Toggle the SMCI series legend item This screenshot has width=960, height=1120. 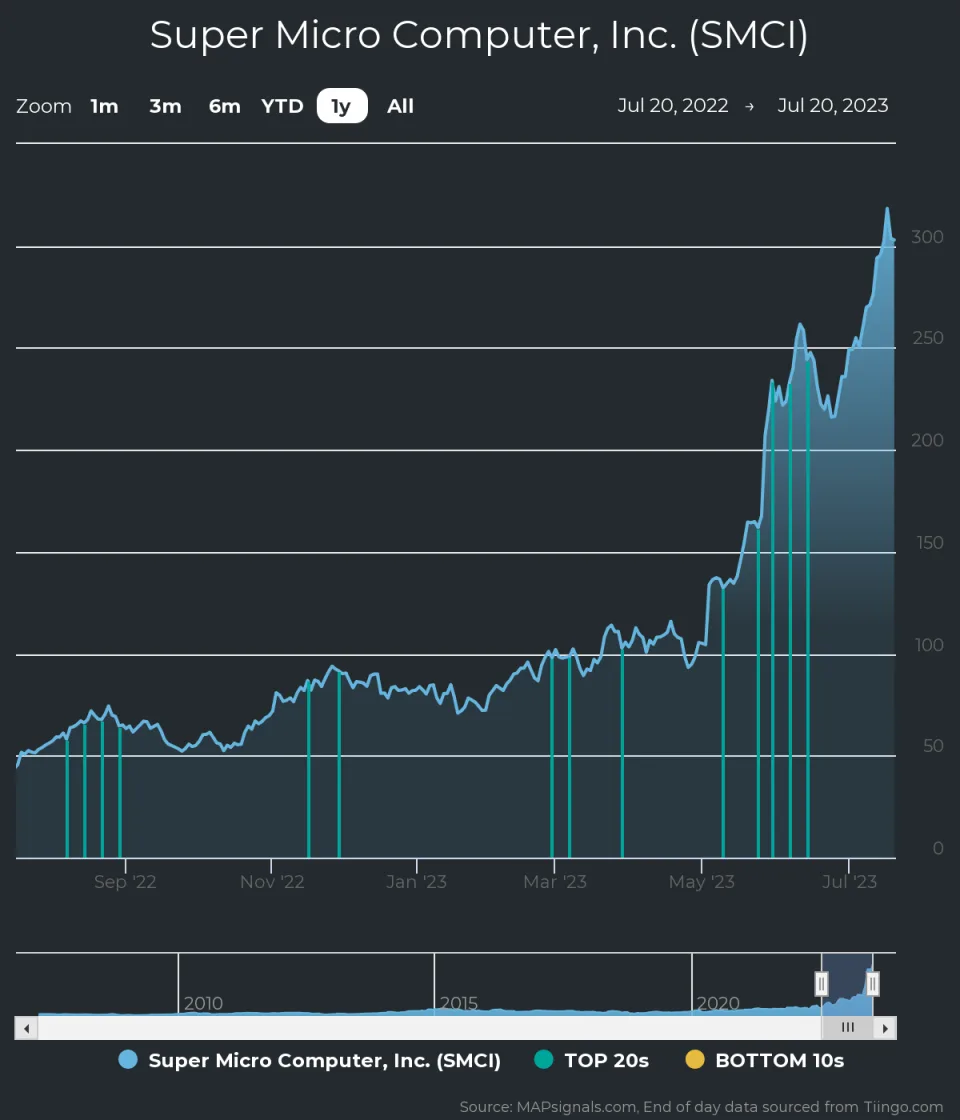[310, 1060]
